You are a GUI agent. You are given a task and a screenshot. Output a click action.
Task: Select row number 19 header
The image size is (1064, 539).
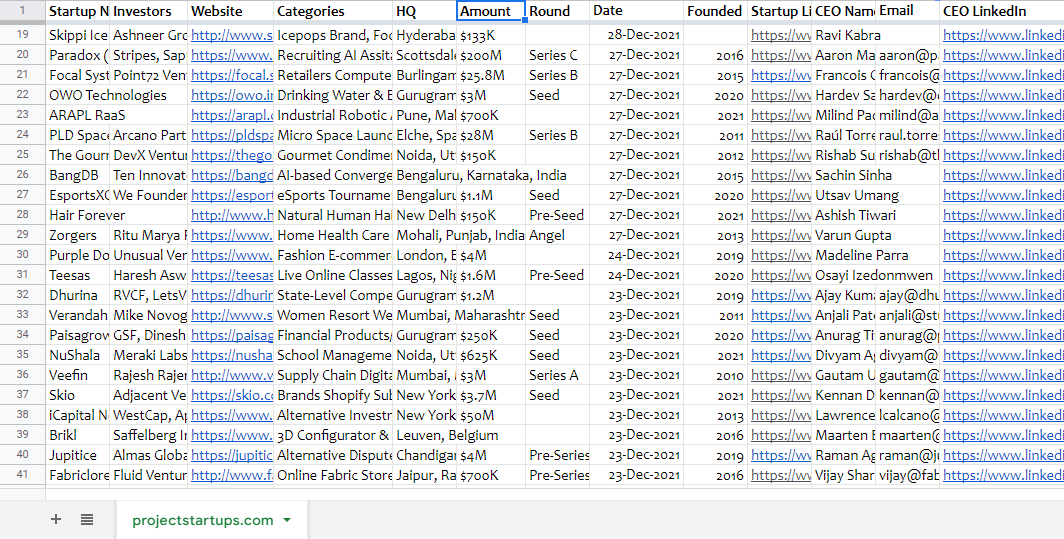pos(22,35)
